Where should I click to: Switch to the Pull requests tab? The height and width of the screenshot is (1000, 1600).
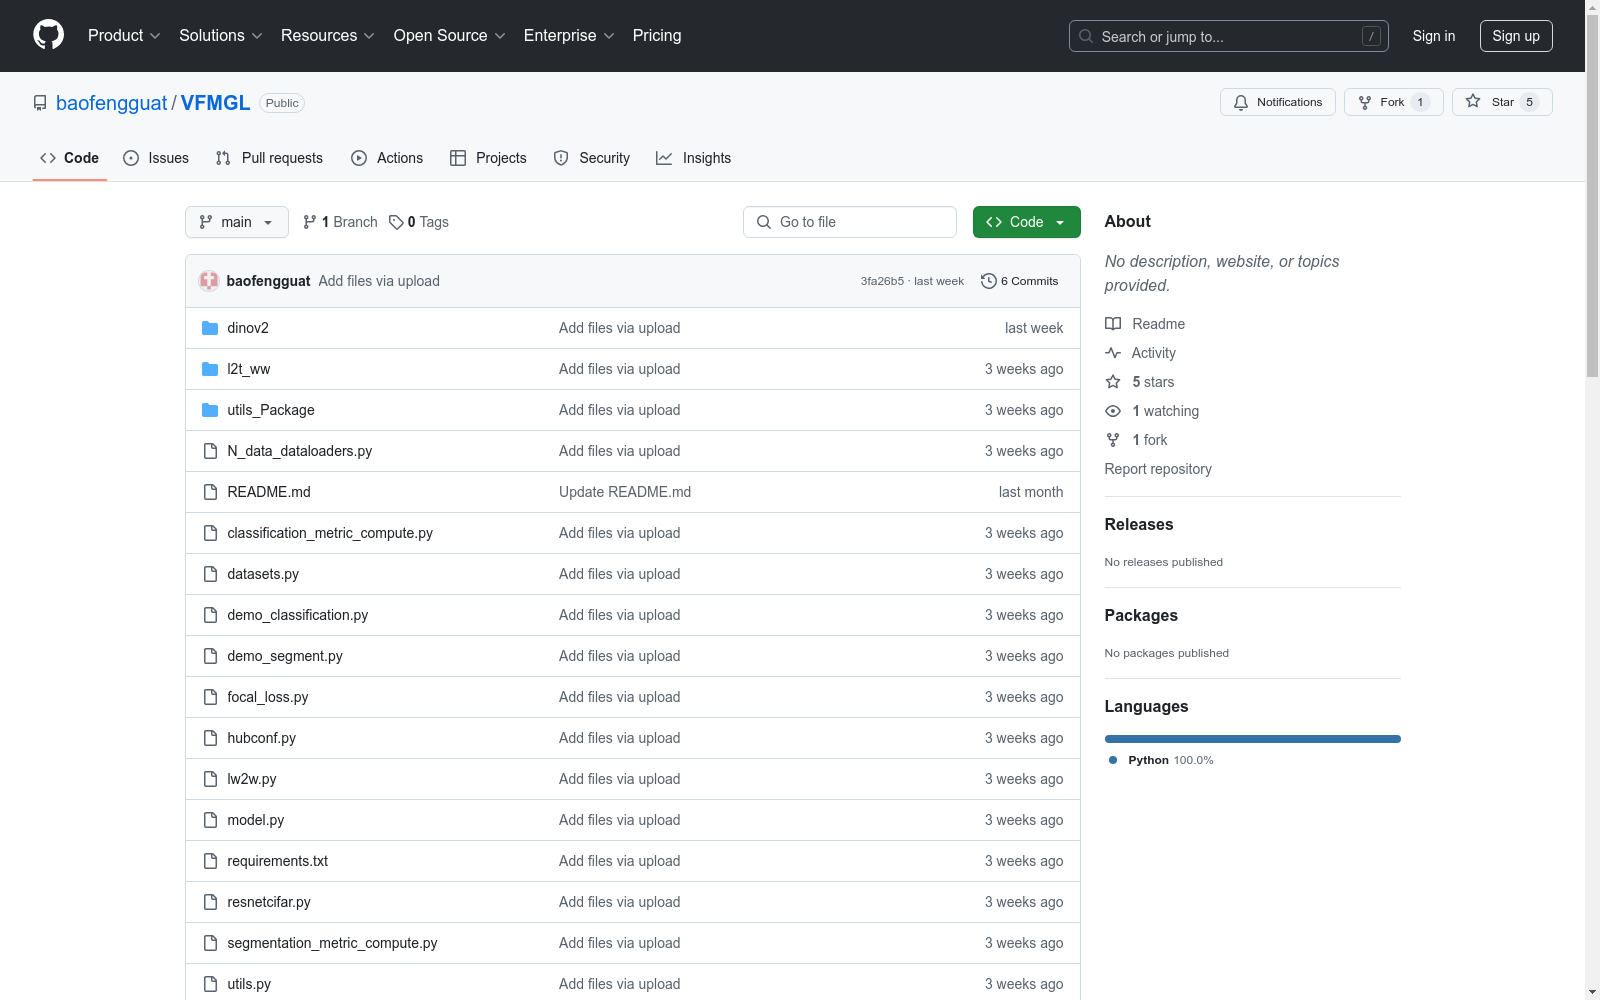click(x=269, y=158)
